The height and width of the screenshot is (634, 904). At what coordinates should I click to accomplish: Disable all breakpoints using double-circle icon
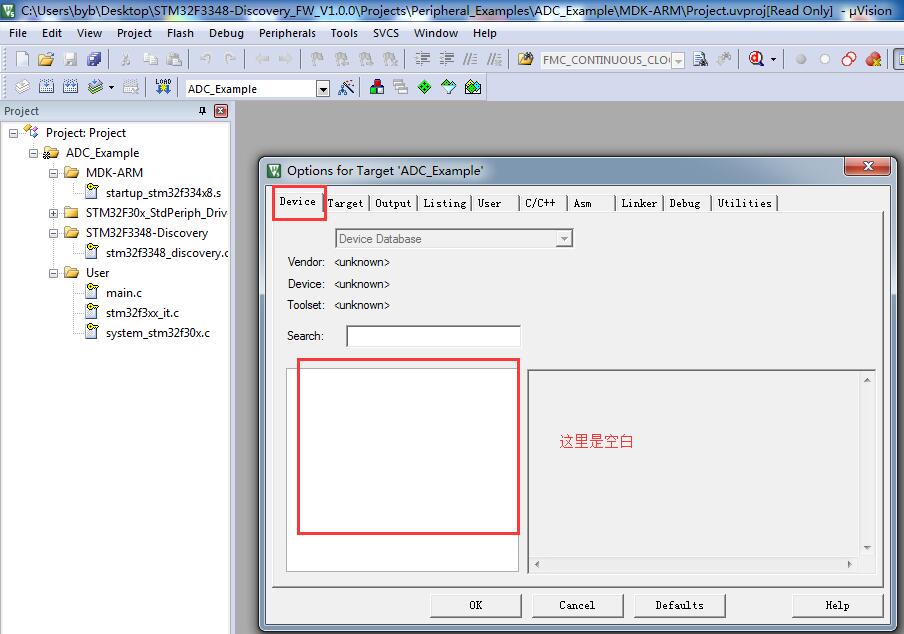tap(849, 59)
